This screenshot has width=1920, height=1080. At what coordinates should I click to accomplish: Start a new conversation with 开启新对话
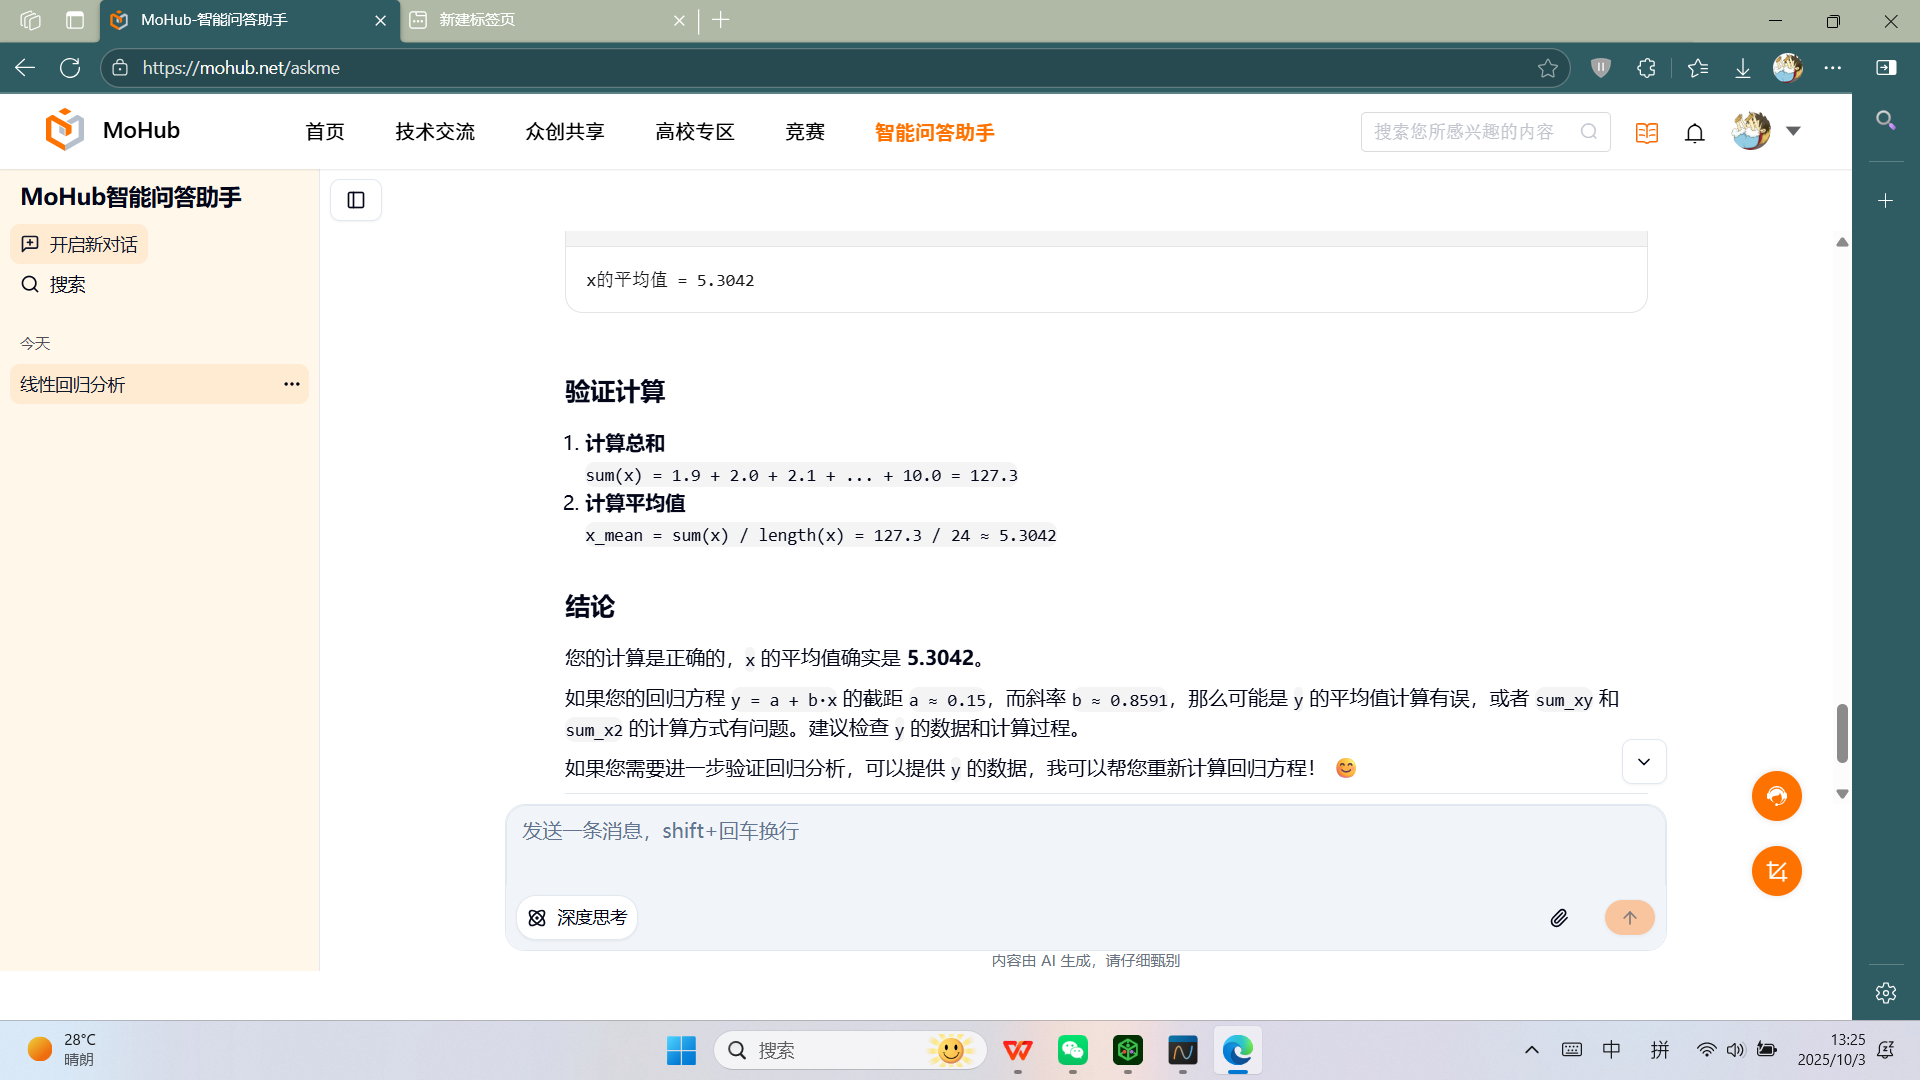tap(80, 245)
